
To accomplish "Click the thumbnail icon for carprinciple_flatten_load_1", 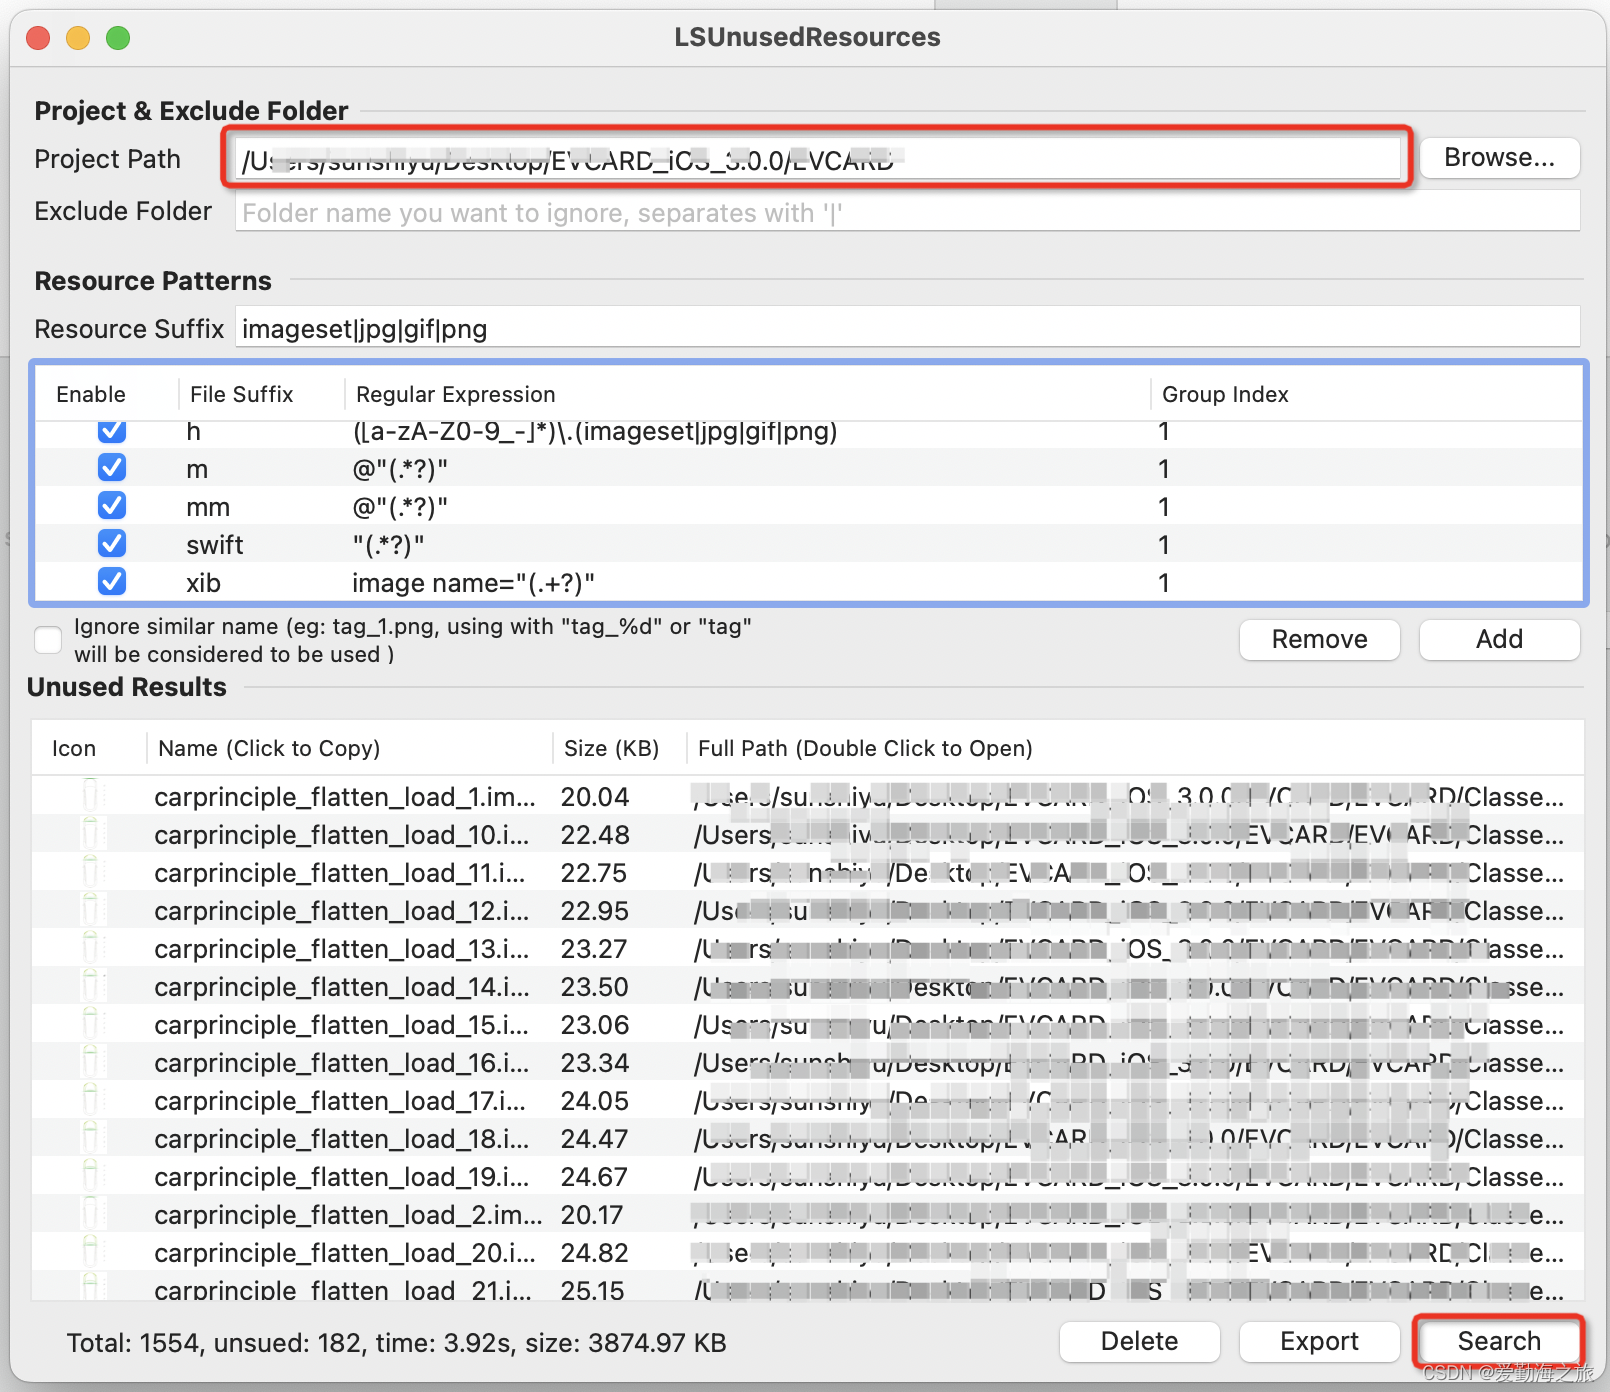I will (x=90, y=795).
